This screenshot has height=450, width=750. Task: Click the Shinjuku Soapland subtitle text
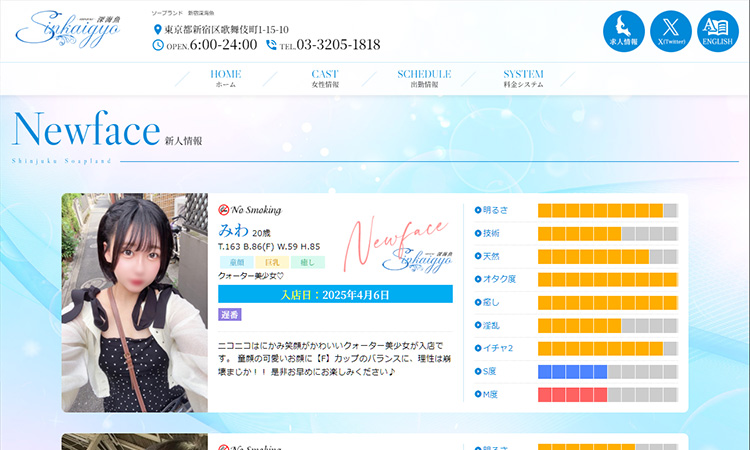[x=61, y=161]
